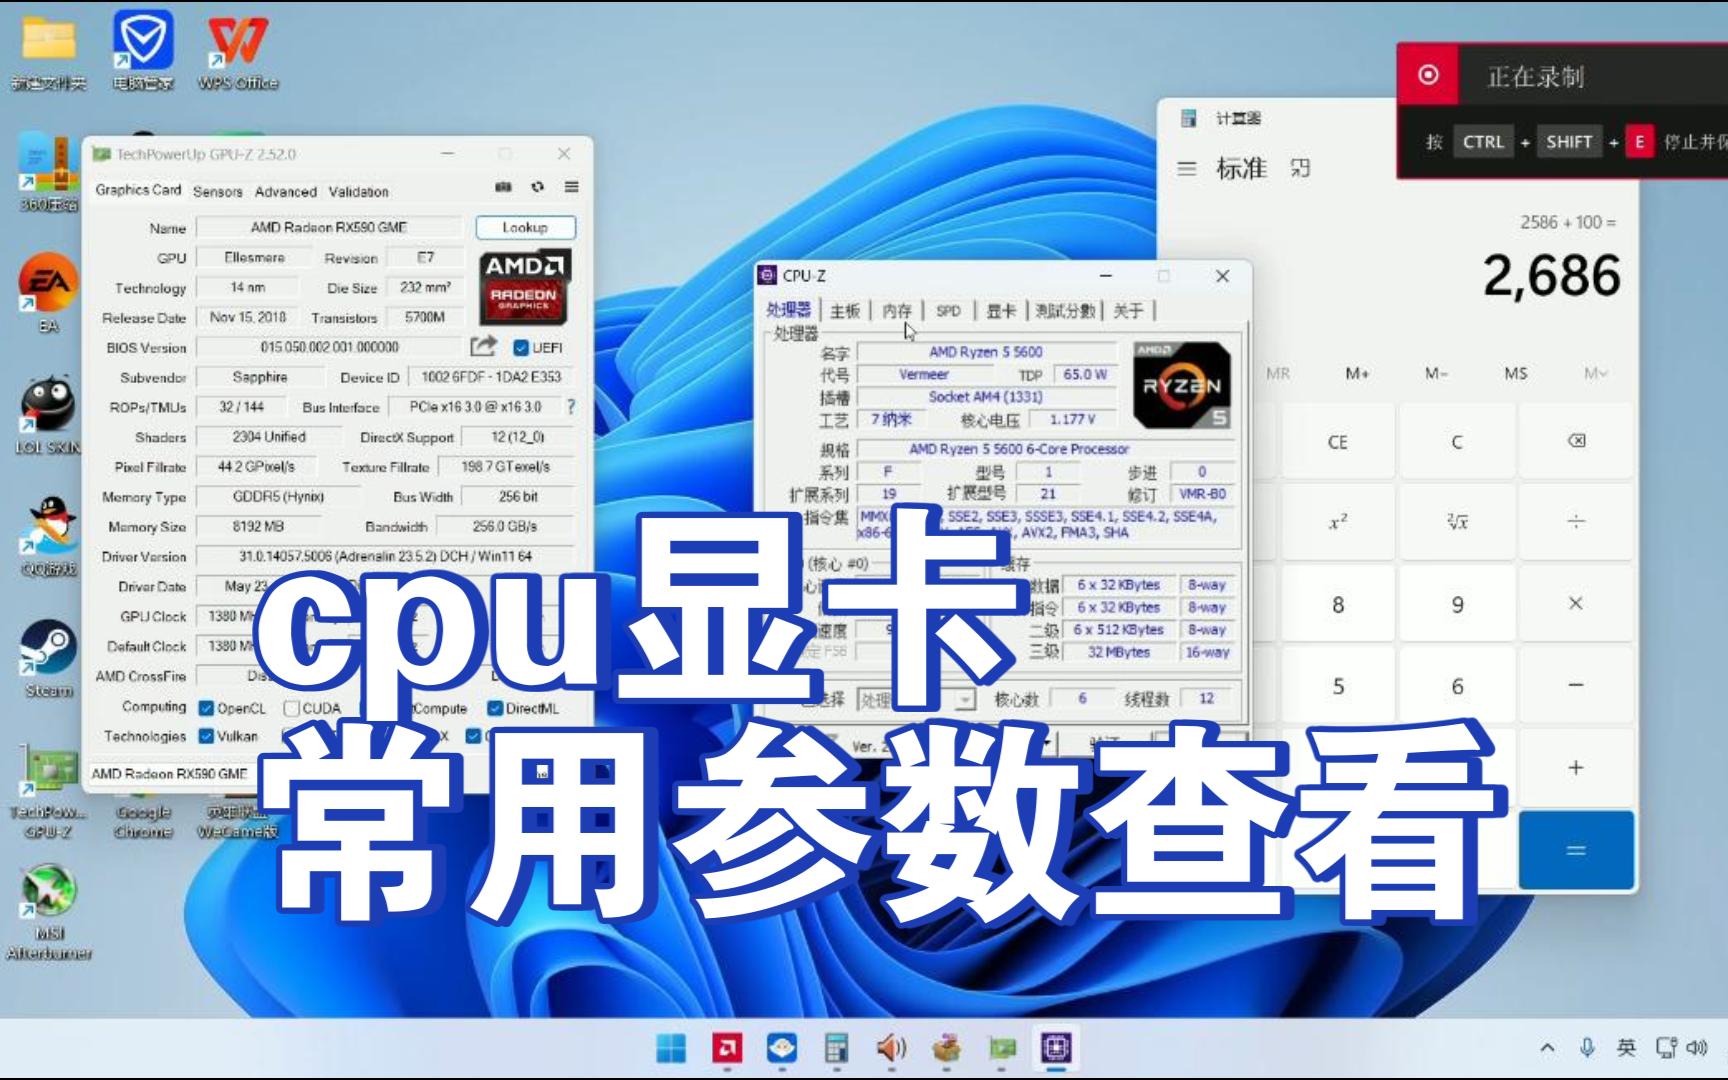Open the CPU-Z 内存 tab
Viewport: 1728px width, 1080px height.
pyautogui.click(x=897, y=311)
